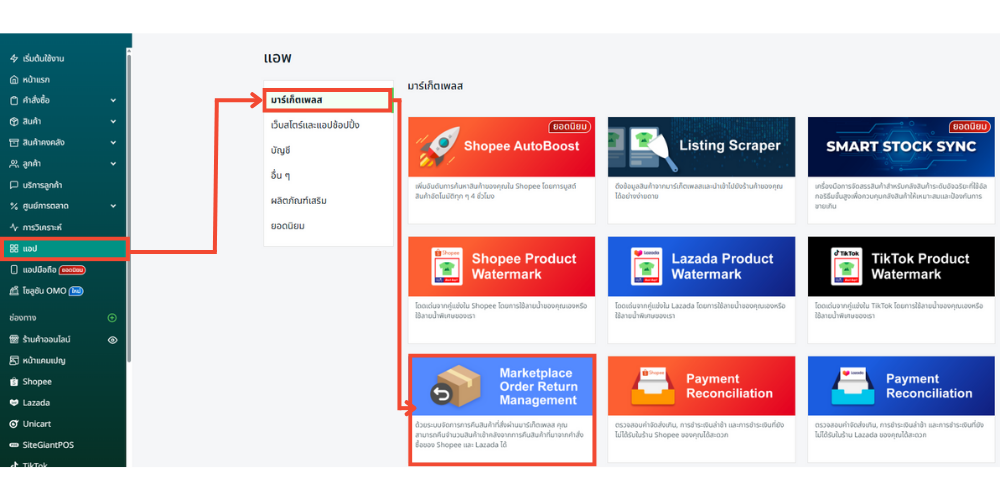Open the mobile app phone icon
This screenshot has width=1000, height=500.
(14, 270)
